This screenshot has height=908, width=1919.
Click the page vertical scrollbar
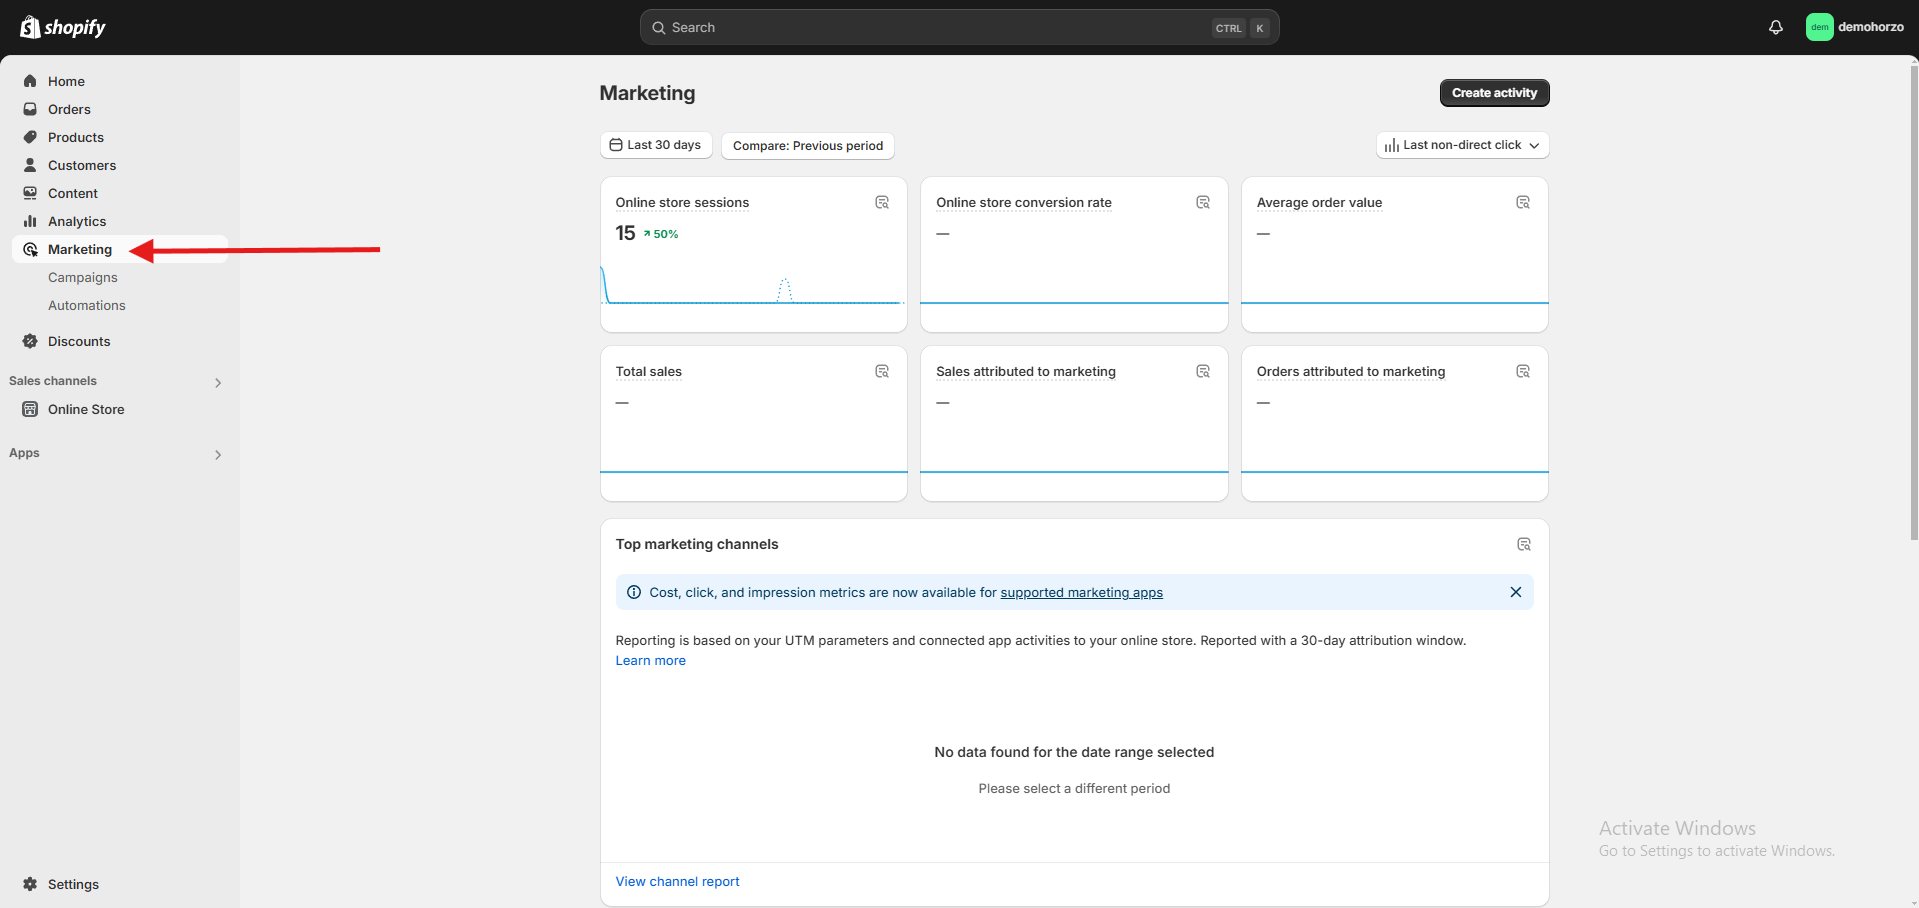point(1913,300)
